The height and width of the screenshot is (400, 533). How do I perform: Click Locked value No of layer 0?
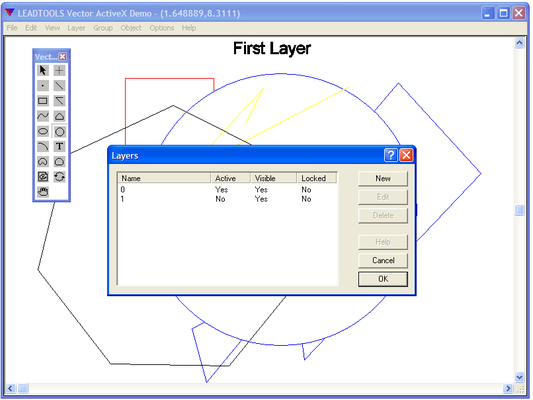pos(306,190)
